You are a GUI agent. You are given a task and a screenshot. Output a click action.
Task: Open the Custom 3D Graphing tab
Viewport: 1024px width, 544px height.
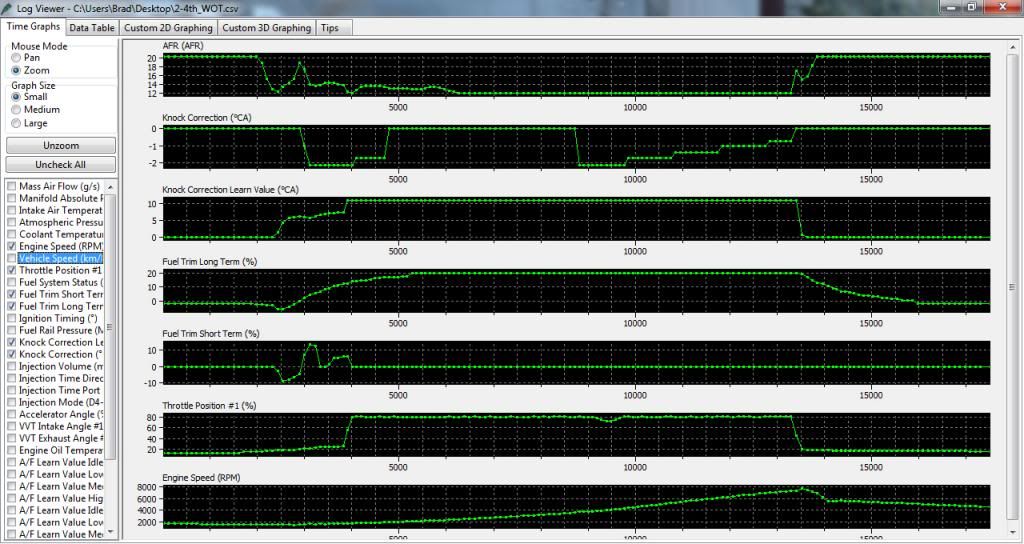pyautogui.click(x=265, y=28)
